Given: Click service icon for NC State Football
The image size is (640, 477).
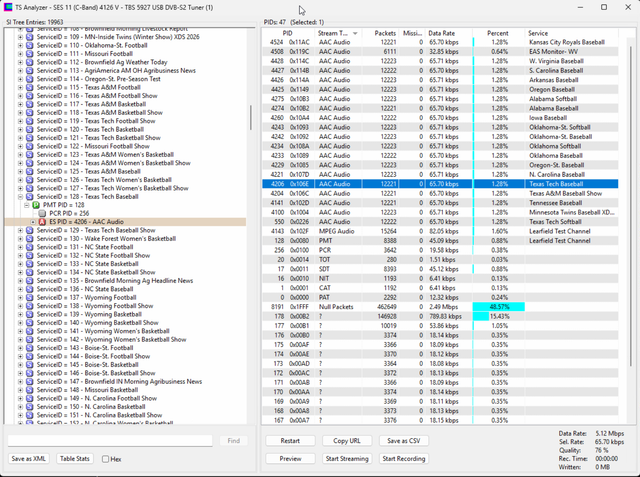Looking at the screenshot, I should tap(29, 247).
